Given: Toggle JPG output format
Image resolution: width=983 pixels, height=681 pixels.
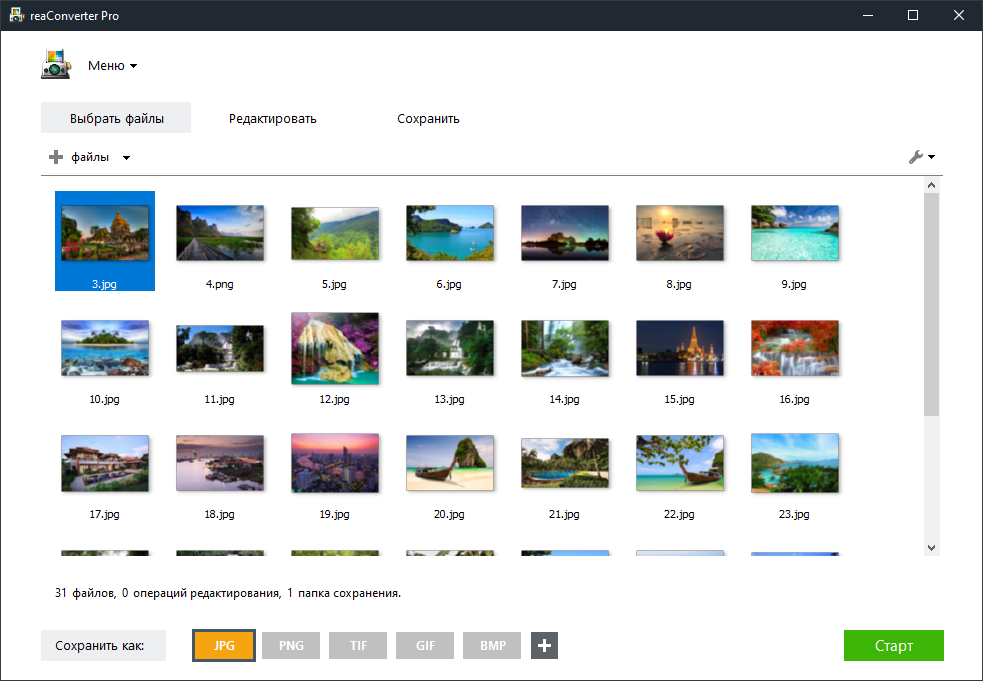Looking at the screenshot, I should 224,646.
